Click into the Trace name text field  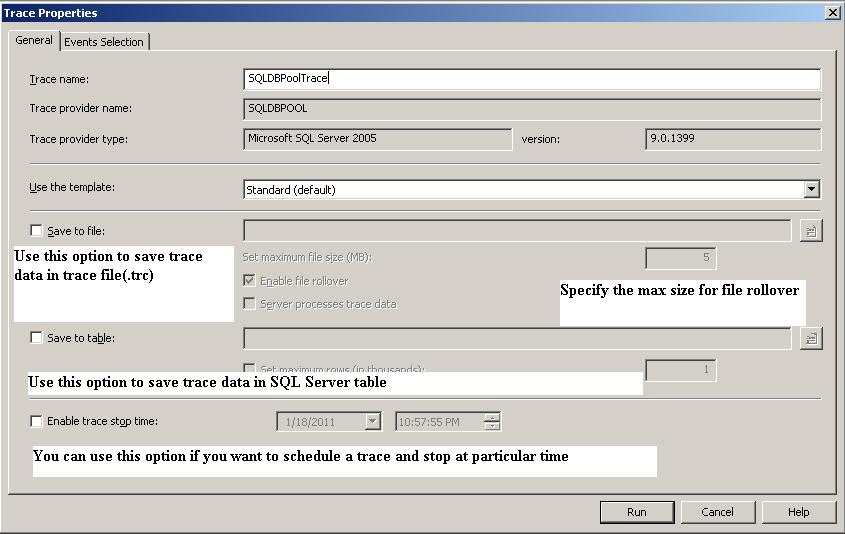point(532,79)
